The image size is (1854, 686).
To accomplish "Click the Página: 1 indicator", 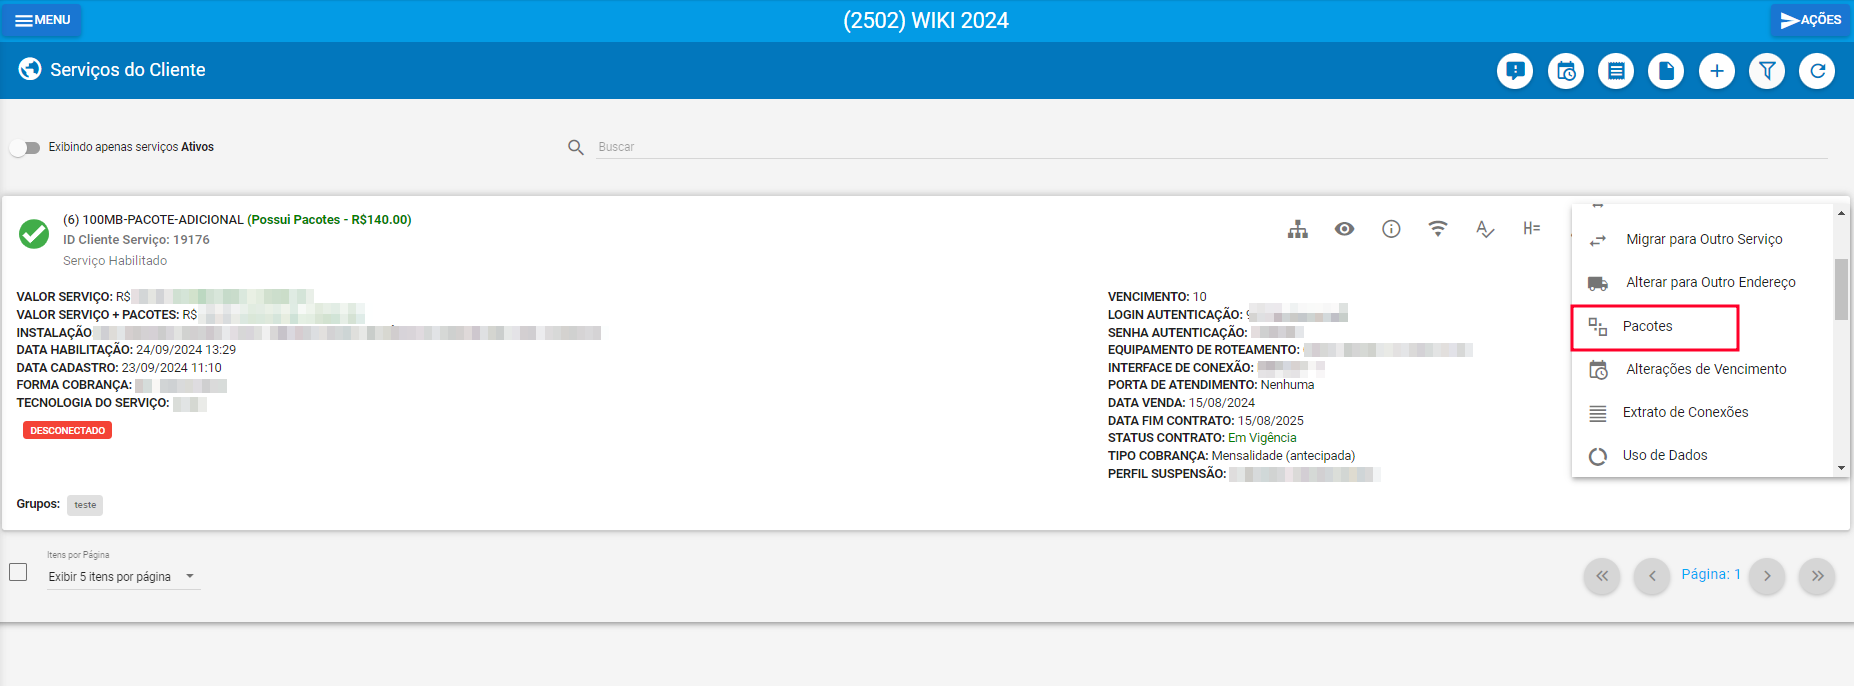I will click(x=1711, y=574).
